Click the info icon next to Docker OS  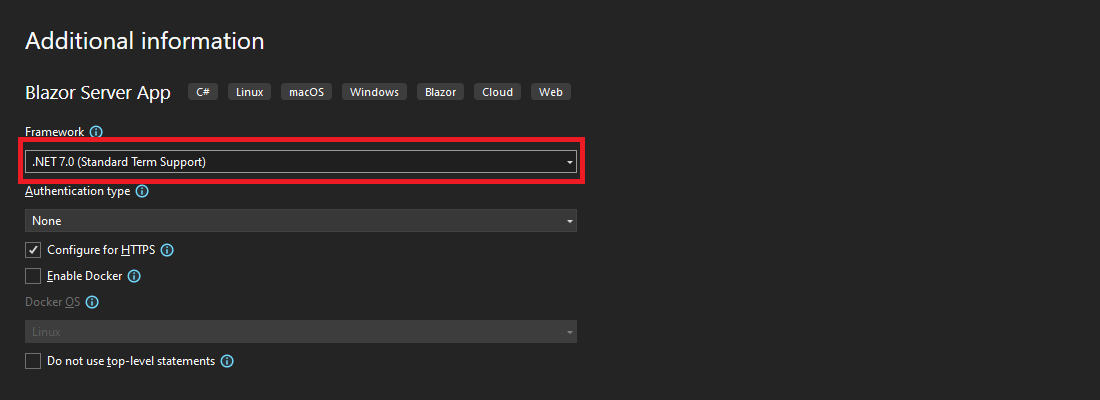click(x=92, y=302)
